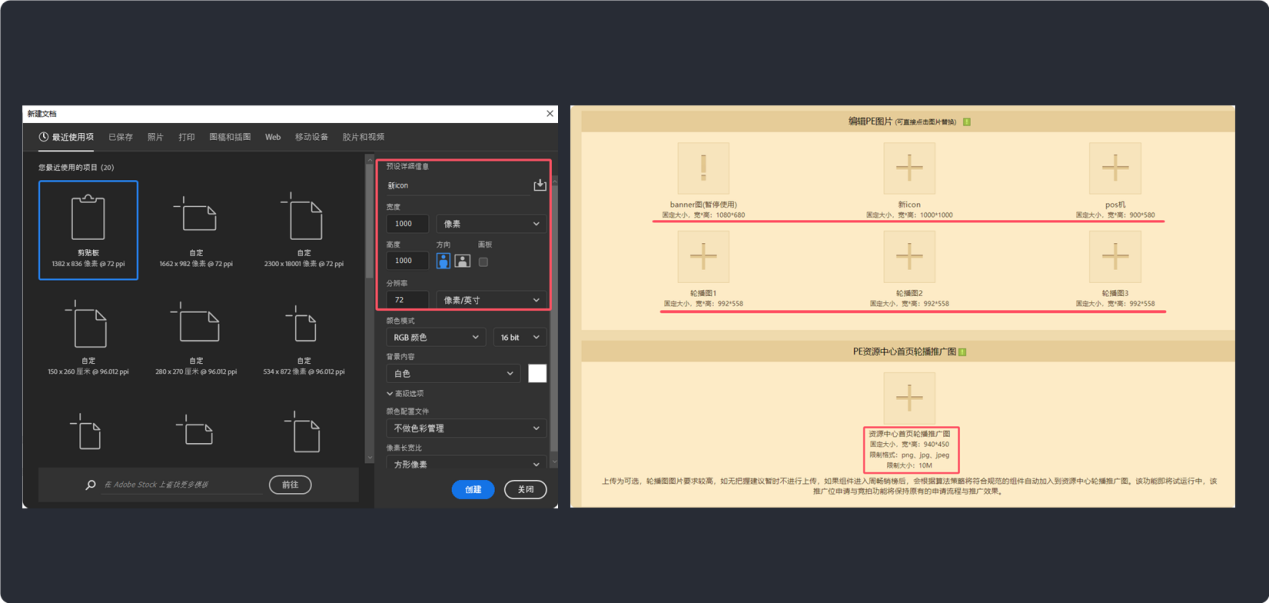1269x603 pixels.
Task: Switch to the 移动设备 tab
Action: (311, 137)
